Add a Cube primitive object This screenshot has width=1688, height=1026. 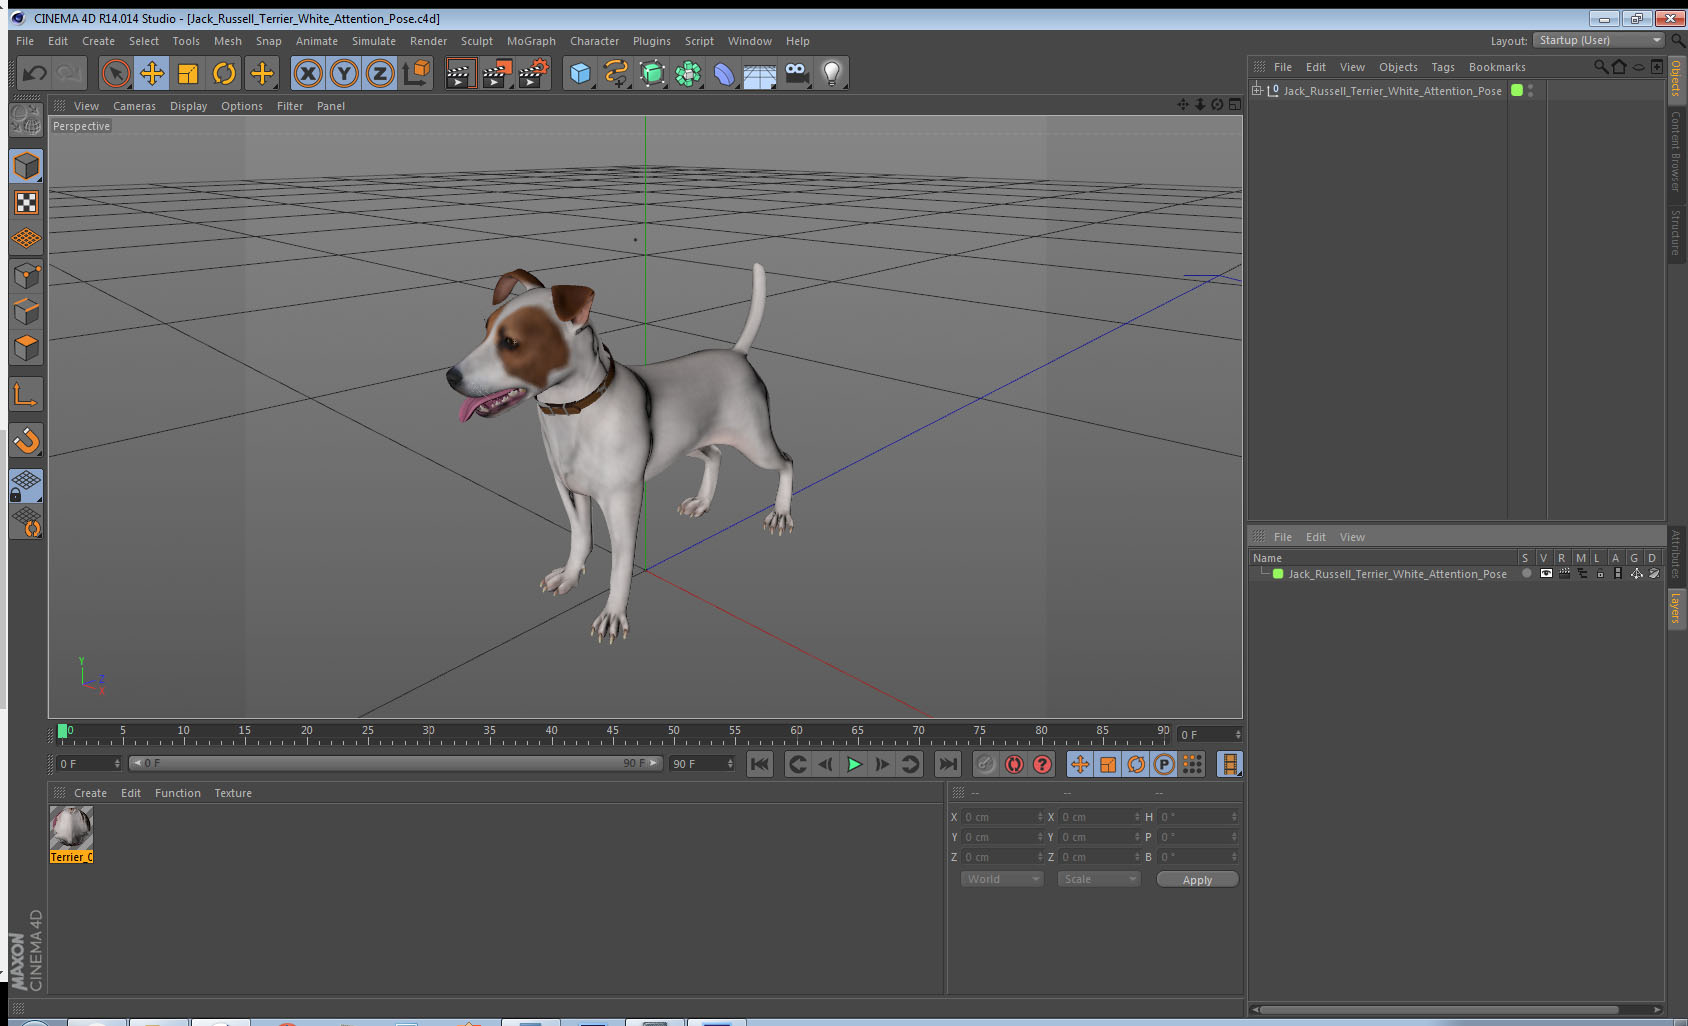[580, 73]
